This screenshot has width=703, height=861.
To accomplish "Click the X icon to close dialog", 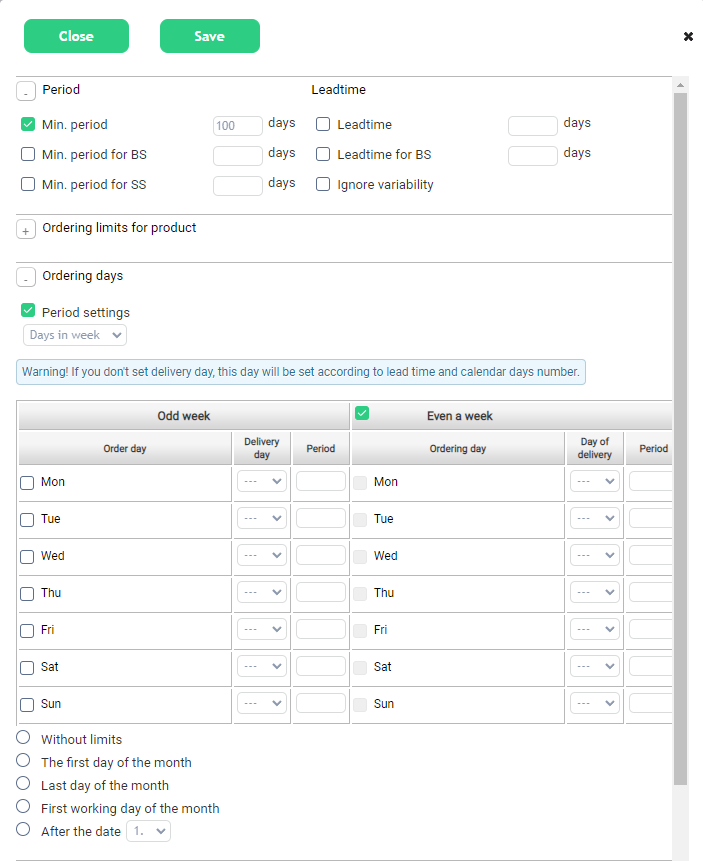I will [688, 37].
